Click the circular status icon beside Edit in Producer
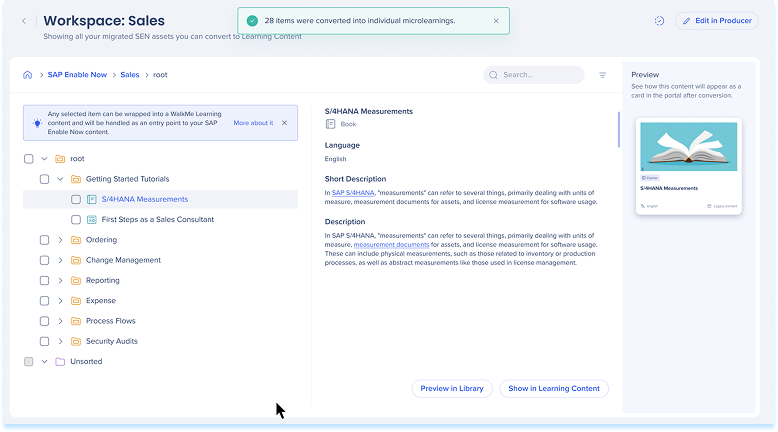 tap(660, 21)
